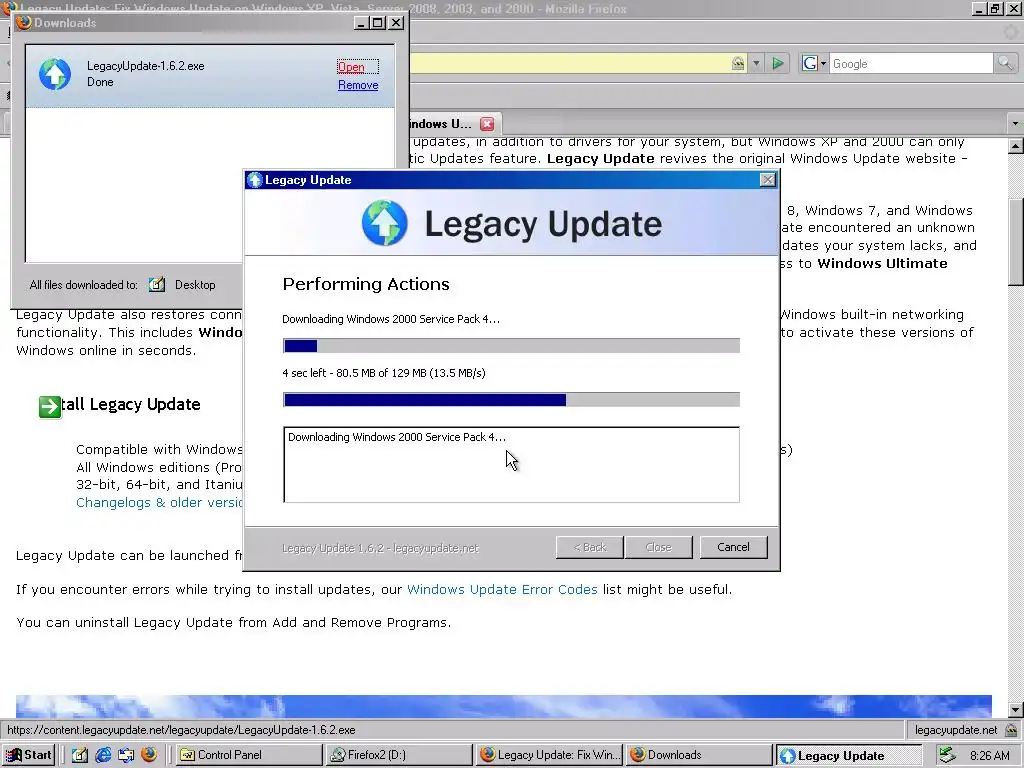Focus the Google search field
This screenshot has width=1024, height=768.
tap(911, 63)
